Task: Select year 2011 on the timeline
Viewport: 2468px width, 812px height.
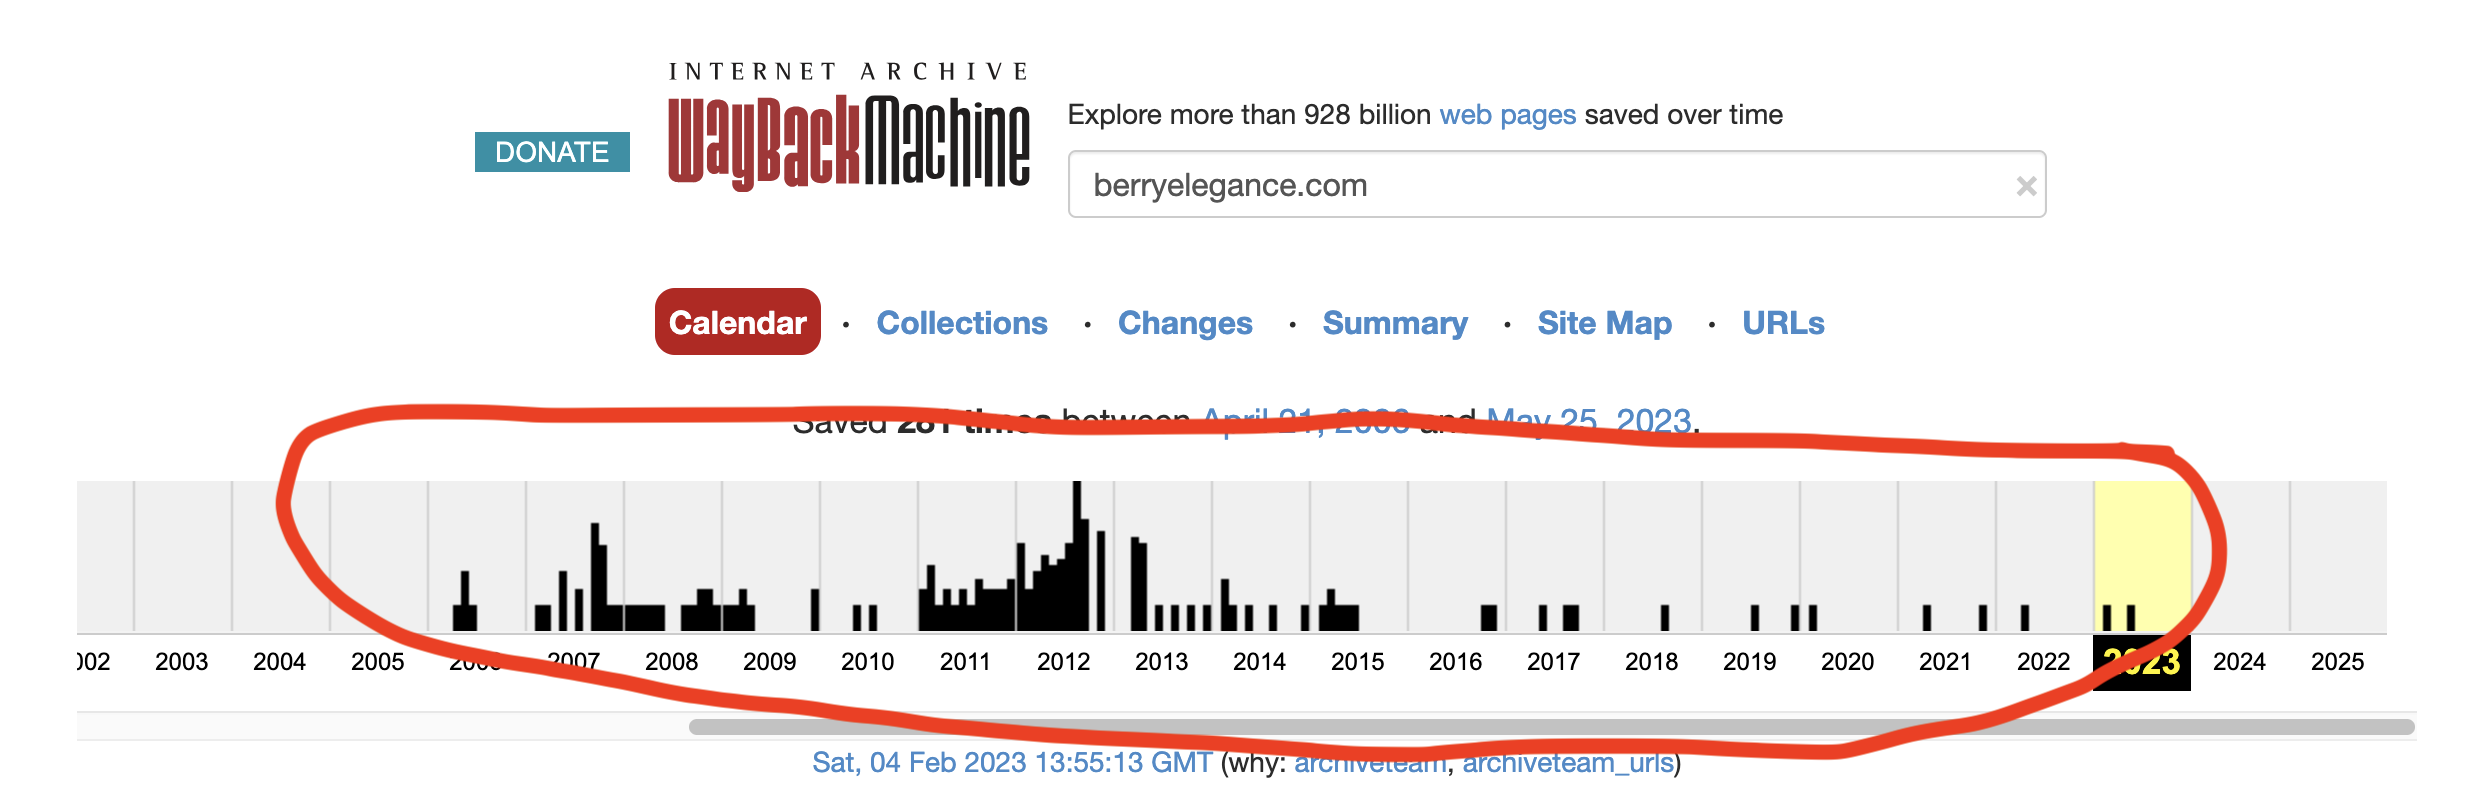Action: (966, 662)
